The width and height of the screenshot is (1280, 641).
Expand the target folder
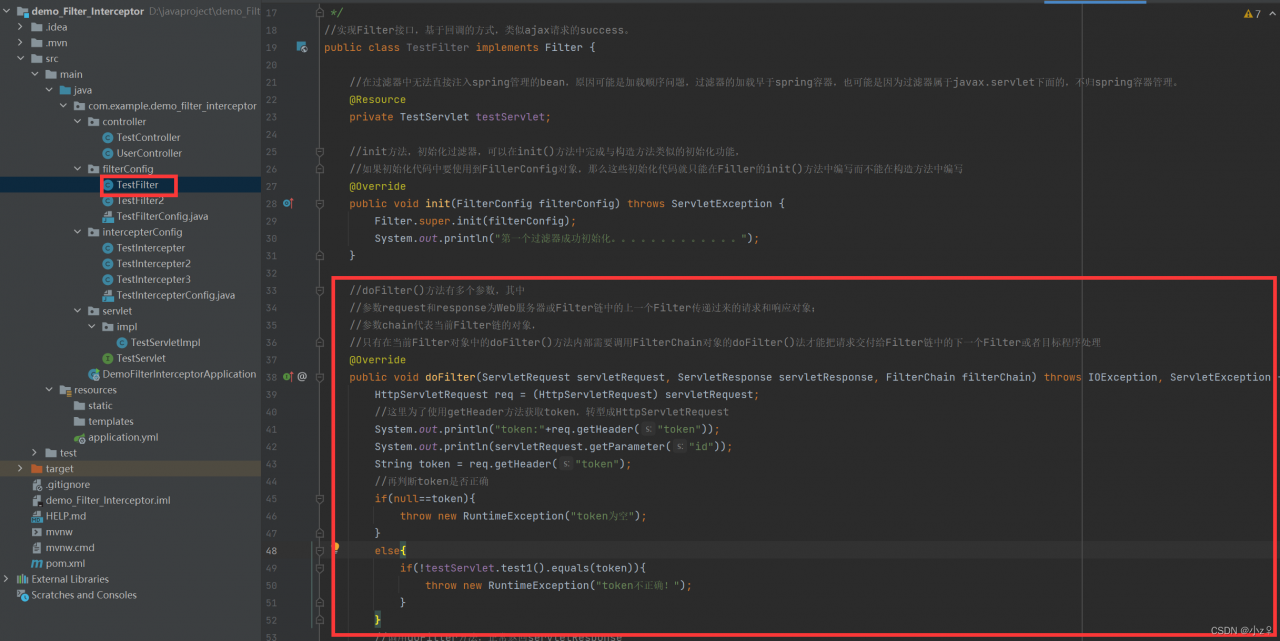click(x=21, y=469)
